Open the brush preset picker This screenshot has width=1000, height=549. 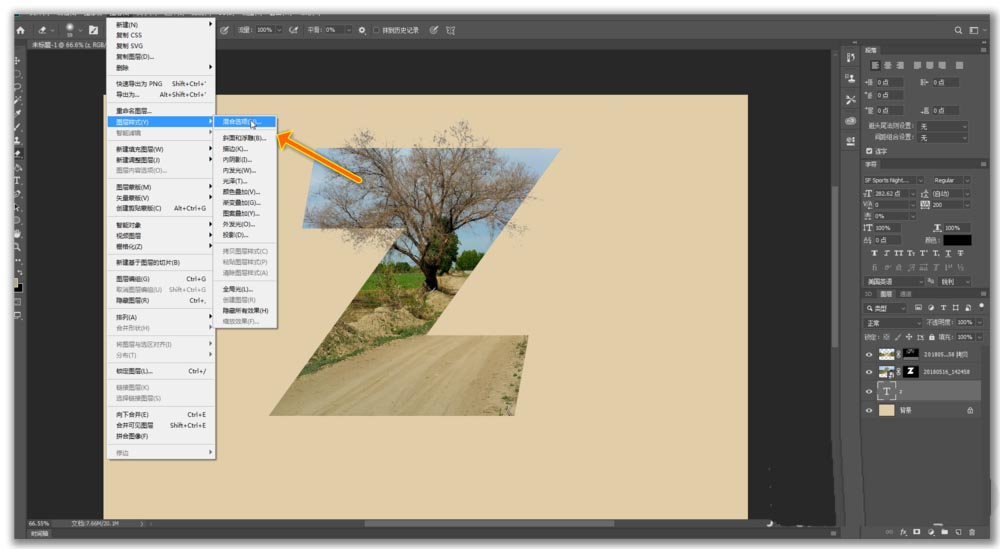point(73,30)
